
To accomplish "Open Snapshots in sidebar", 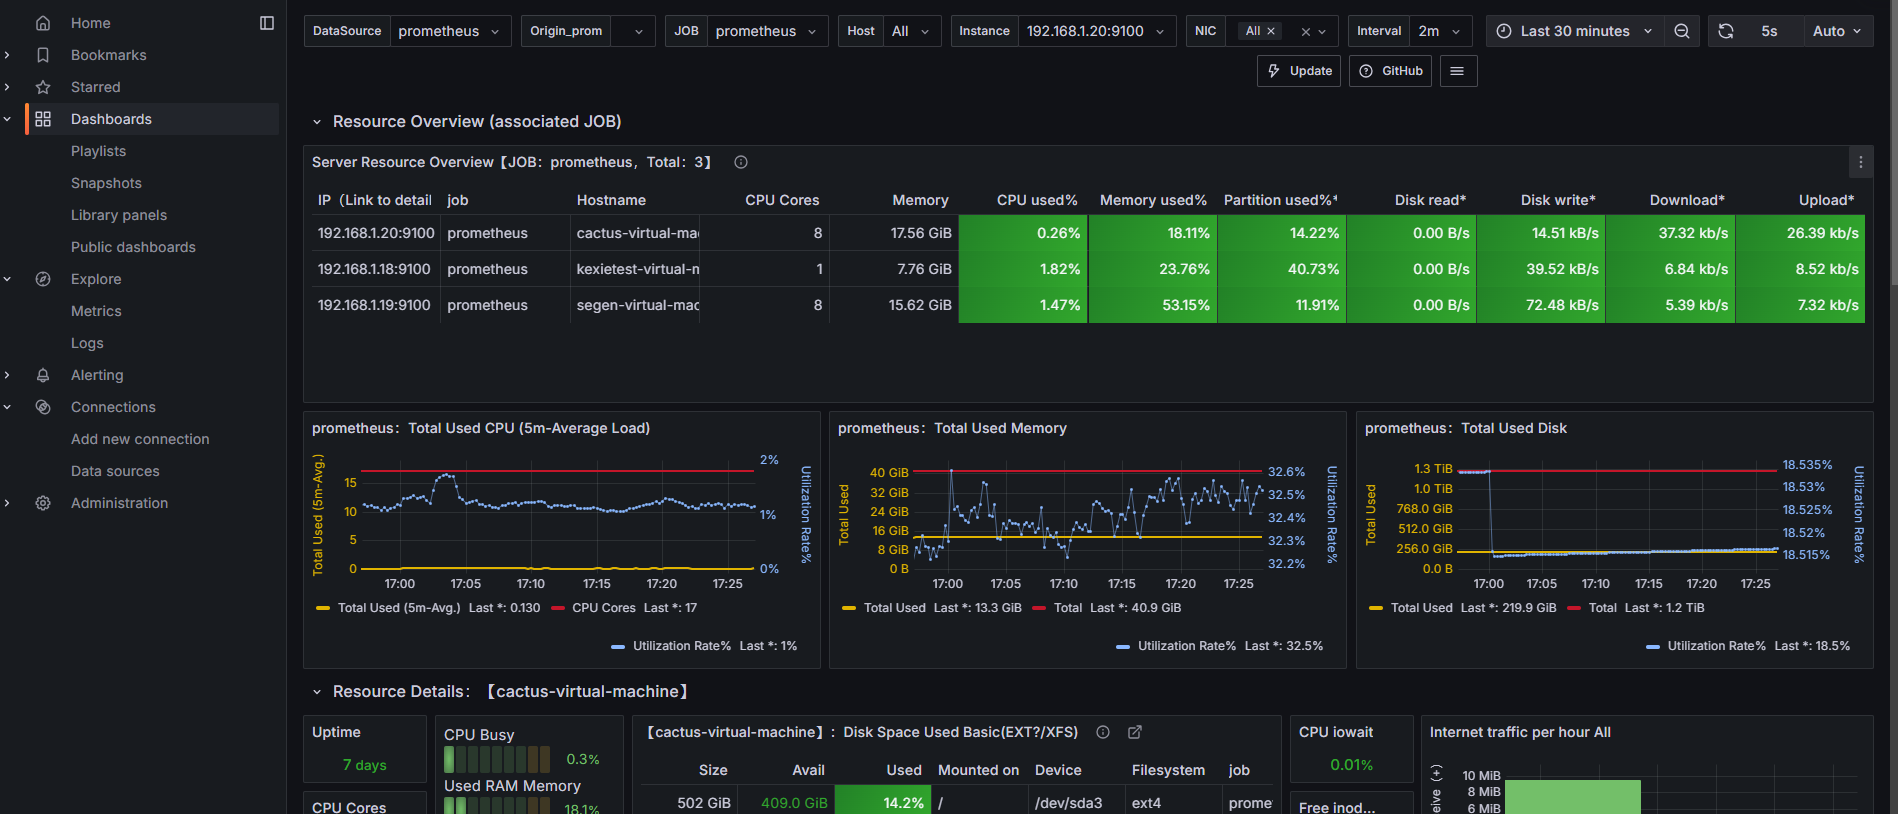I will 106,183.
